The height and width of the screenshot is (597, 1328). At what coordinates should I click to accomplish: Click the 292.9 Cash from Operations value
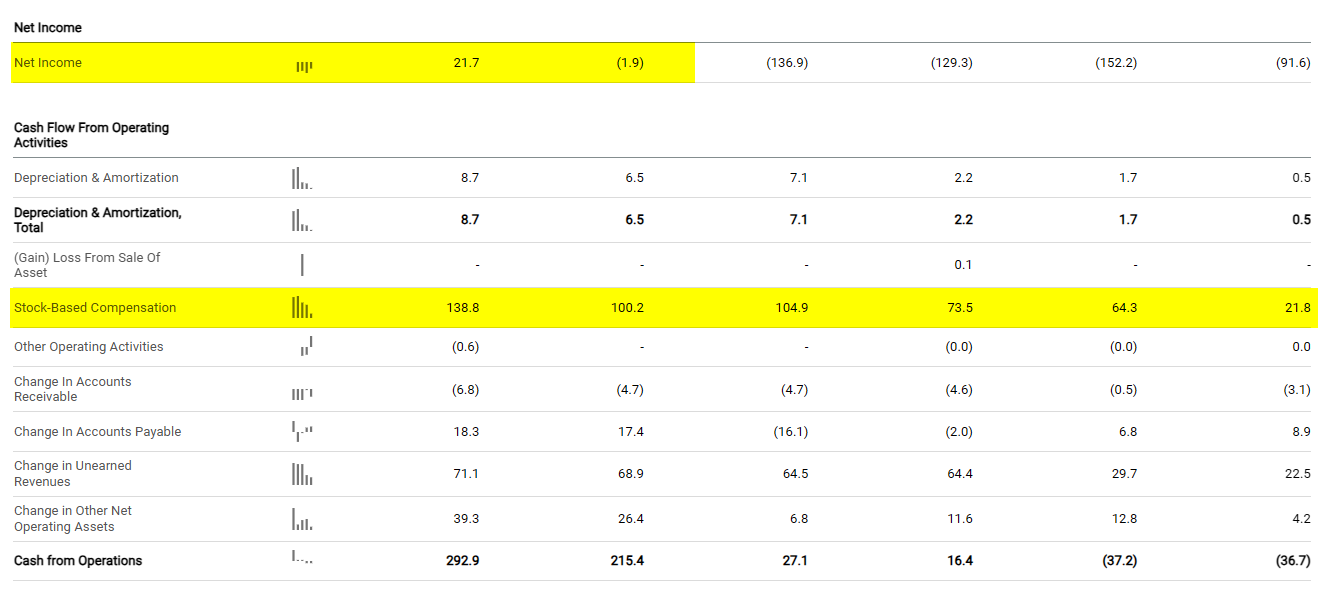coord(462,561)
